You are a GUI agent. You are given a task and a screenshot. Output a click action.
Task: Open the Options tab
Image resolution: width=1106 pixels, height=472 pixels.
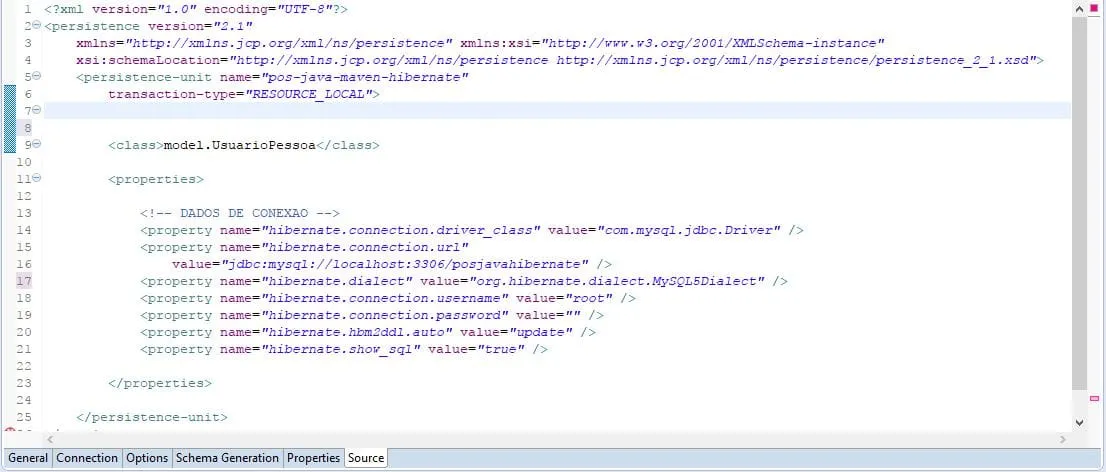pos(147,458)
